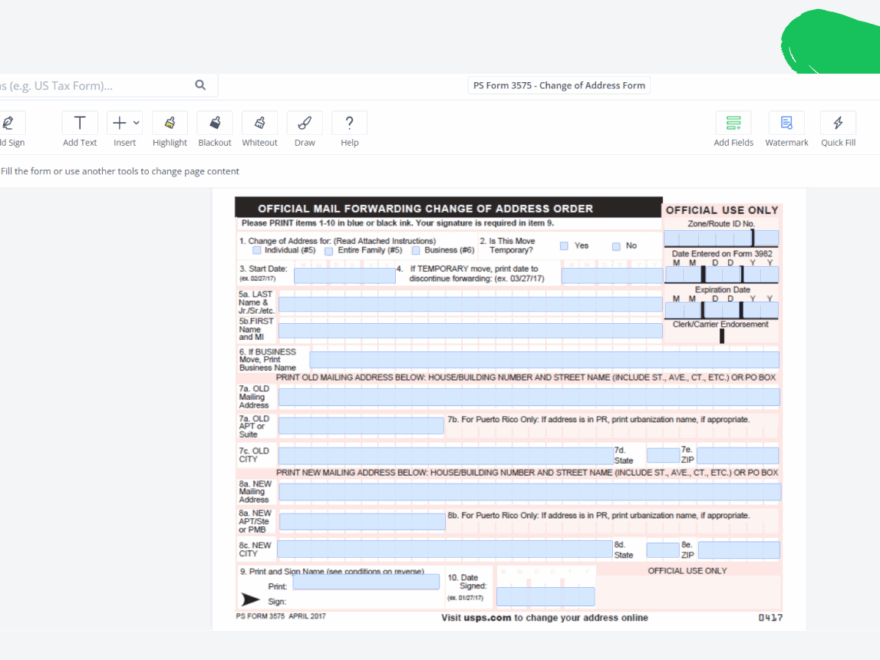880x660 pixels.
Task: Click the 'Visit usps.com' text
Action: (476, 618)
